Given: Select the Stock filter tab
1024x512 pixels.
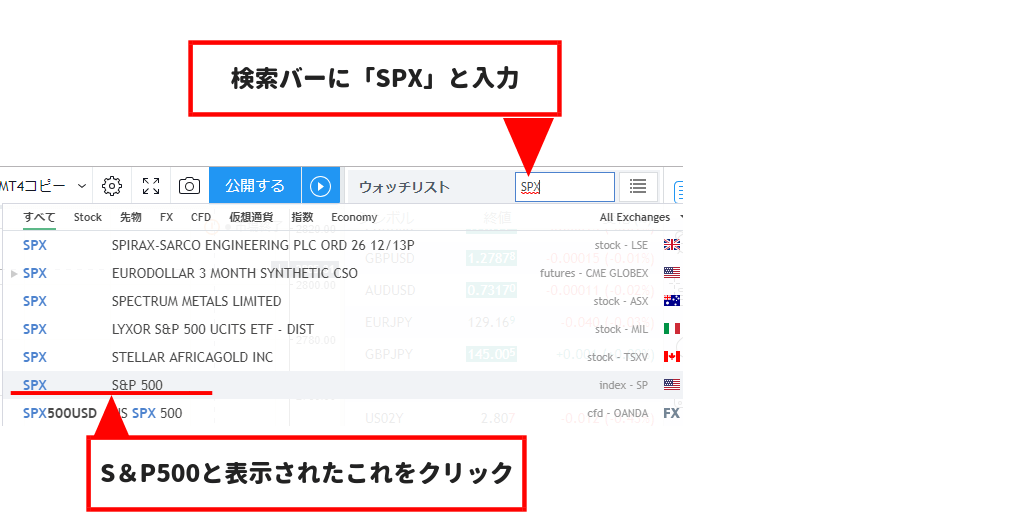Looking at the screenshot, I should tap(88, 217).
